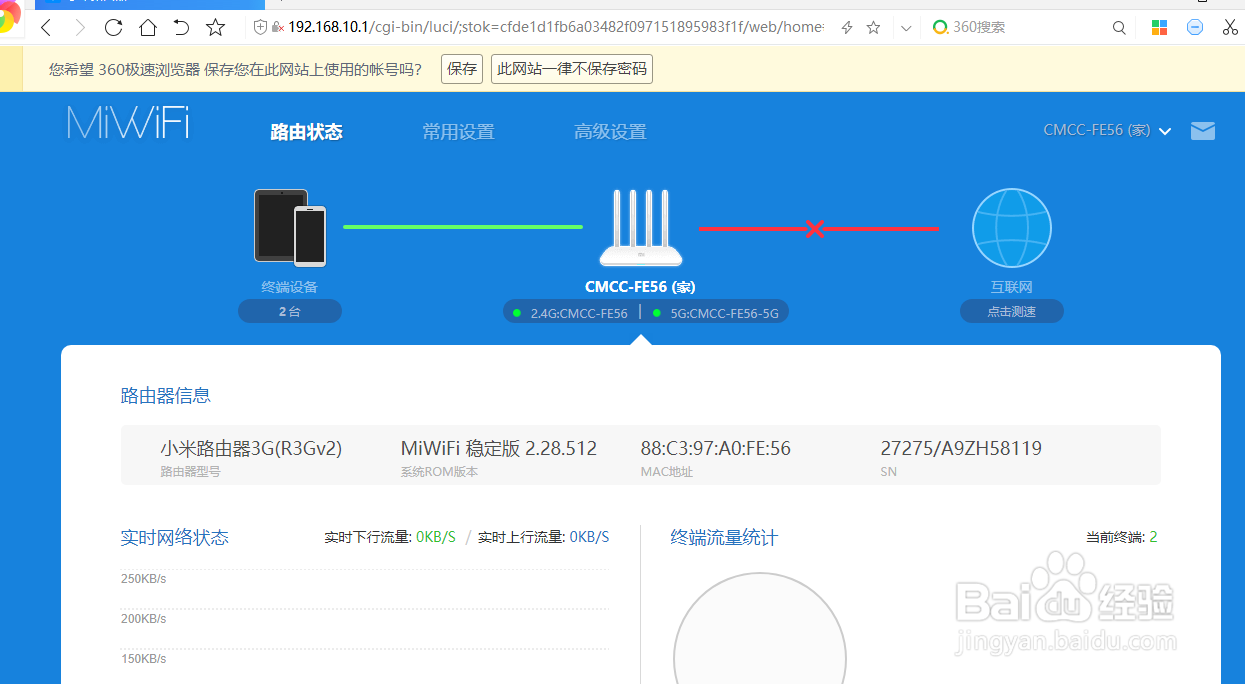Click the internet globe icon
This screenshot has height=684, width=1245.
click(x=1012, y=228)
